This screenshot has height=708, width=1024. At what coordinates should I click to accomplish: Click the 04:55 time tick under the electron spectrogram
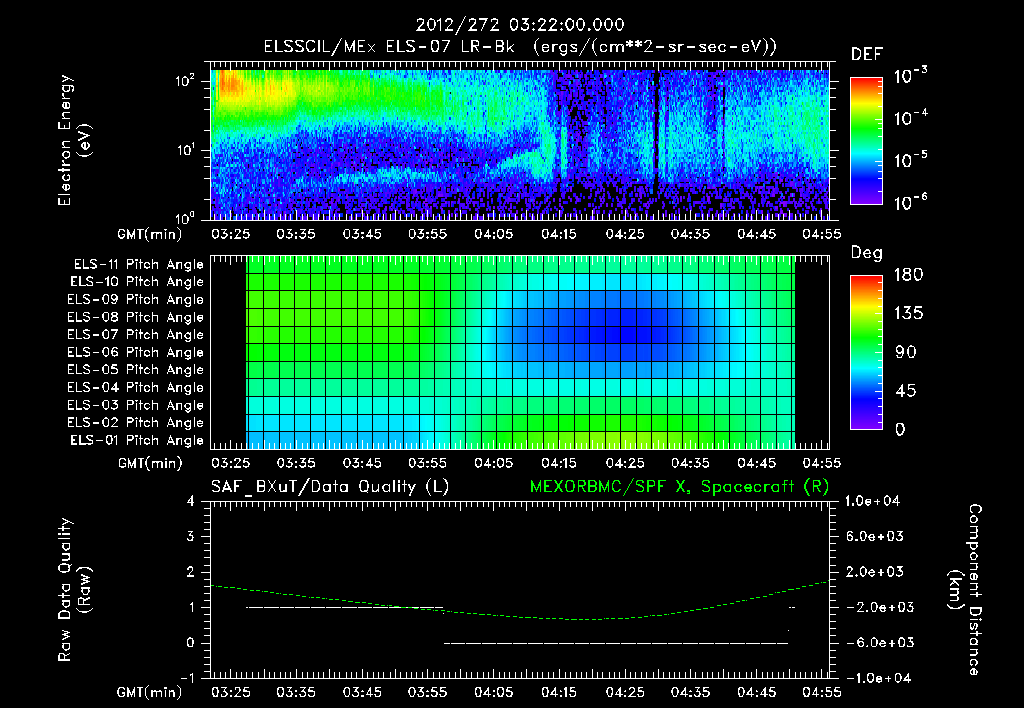(x=822, y=234)
